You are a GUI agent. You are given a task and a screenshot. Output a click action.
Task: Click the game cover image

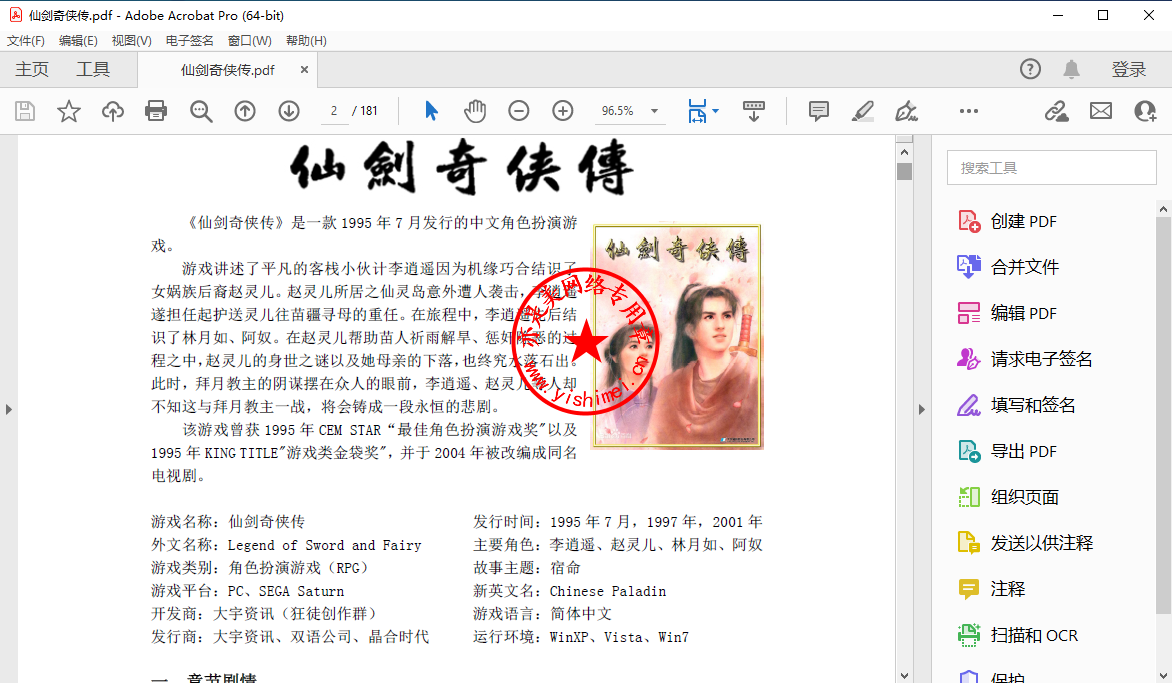click(x=677, y=336)
